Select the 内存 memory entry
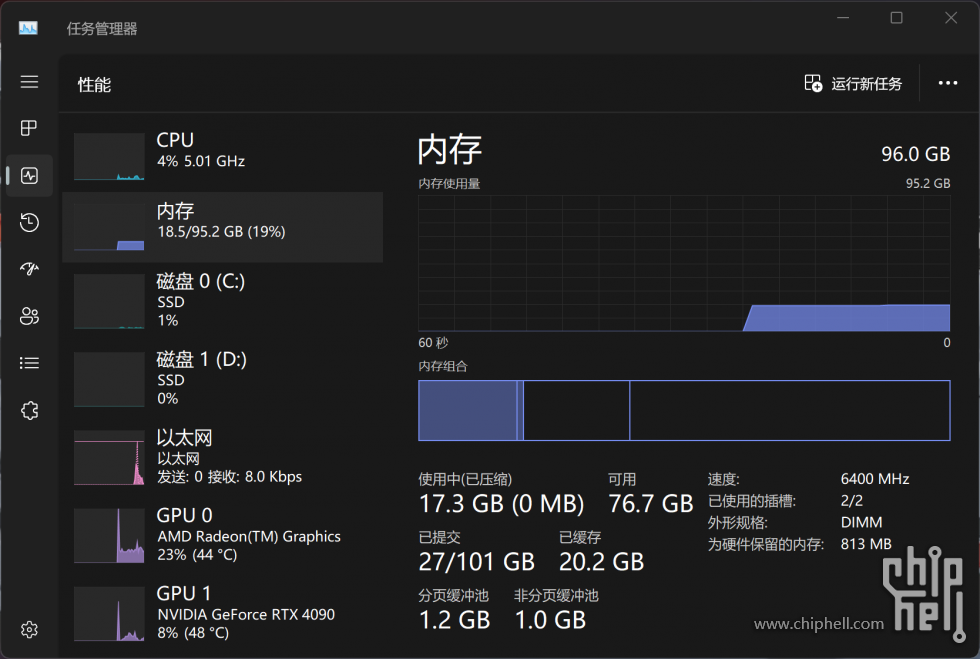Viewport: 980px width, 659px height. click(x=222, y=227)
